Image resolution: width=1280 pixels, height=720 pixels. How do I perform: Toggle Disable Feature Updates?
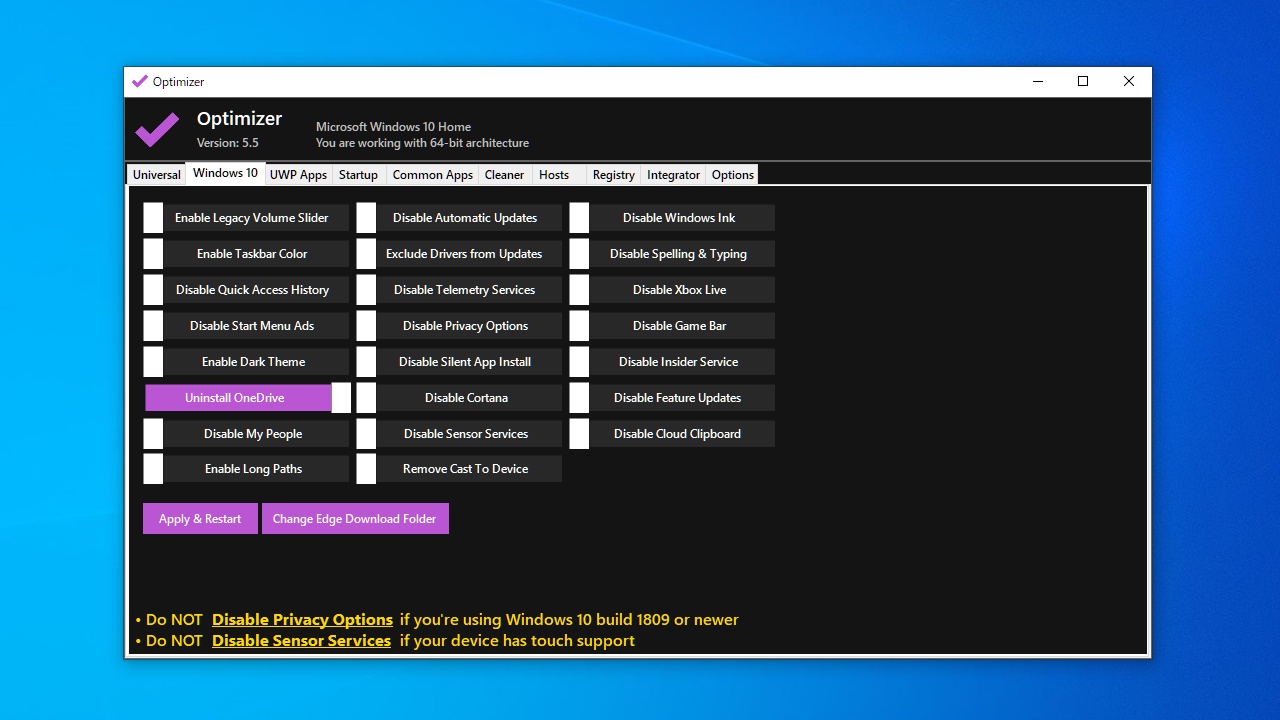point(672,398)
